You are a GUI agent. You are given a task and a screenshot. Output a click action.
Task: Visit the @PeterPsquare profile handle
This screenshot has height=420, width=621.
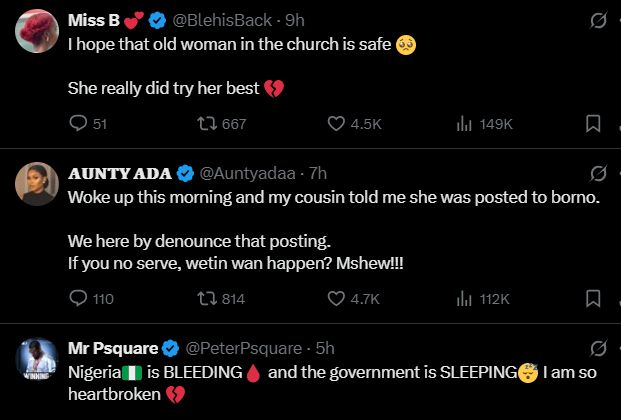pyautogui.click(x=247, y=348)
